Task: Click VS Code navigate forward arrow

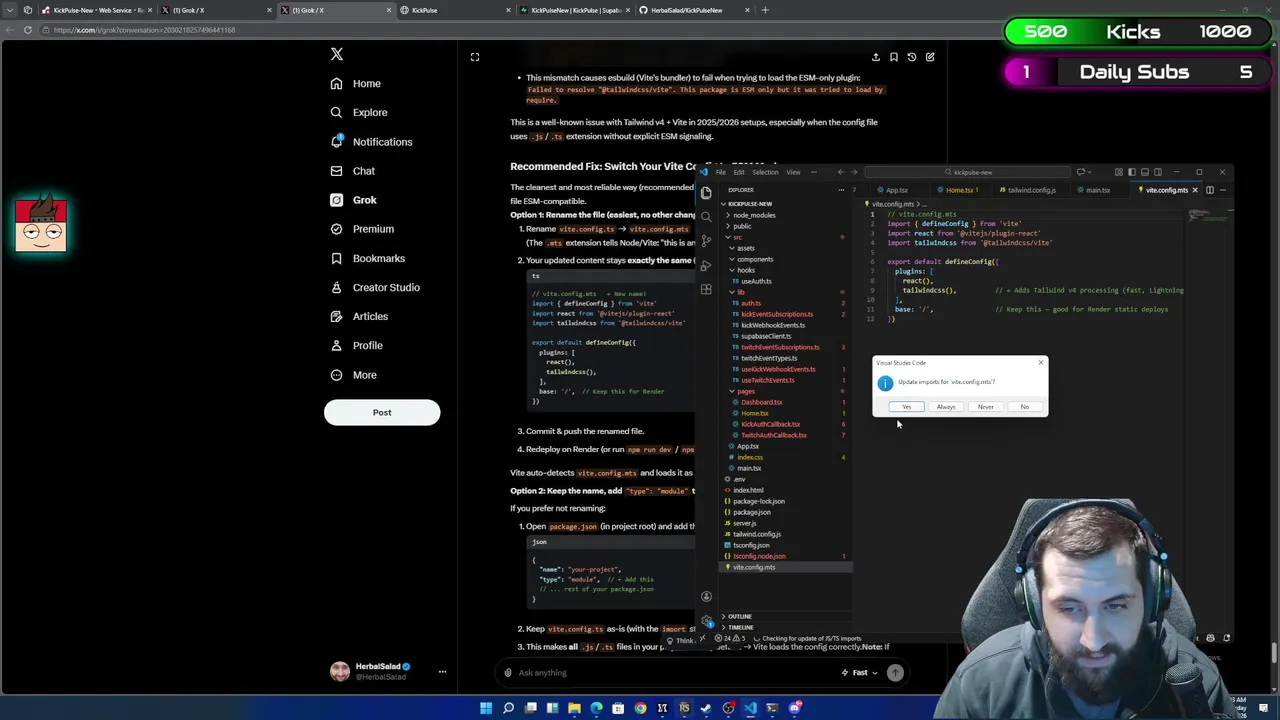Action: (854, 172)
